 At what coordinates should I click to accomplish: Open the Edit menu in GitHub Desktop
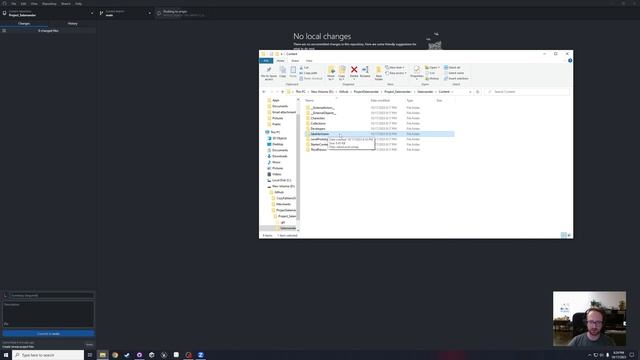(23, 4)
